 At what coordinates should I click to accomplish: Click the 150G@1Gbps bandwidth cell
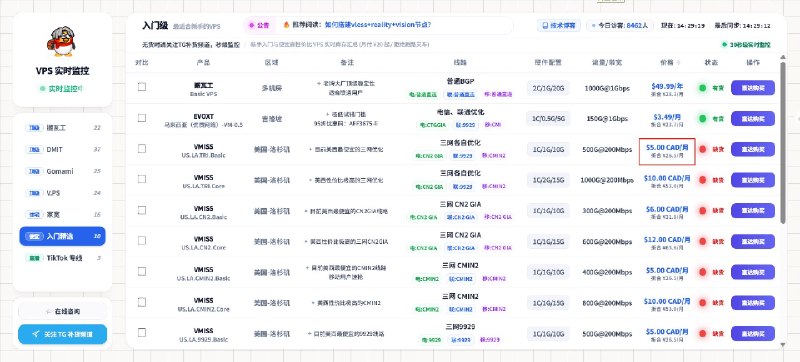click(x=606, y=119)
